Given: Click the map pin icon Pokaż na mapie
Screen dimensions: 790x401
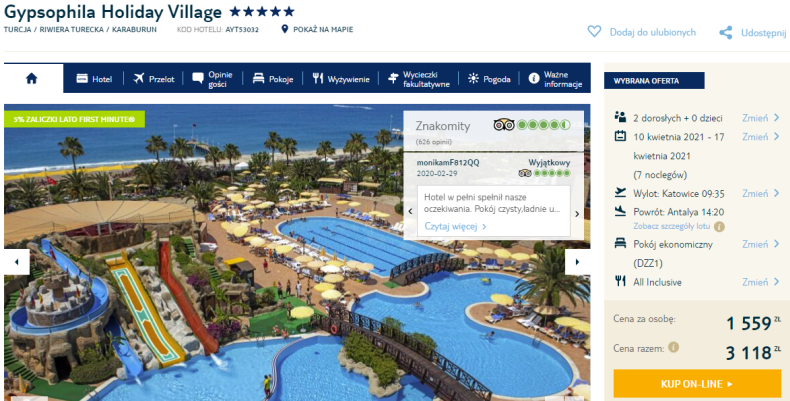Looking at the screenshot, I should click(x=285, y=29).
